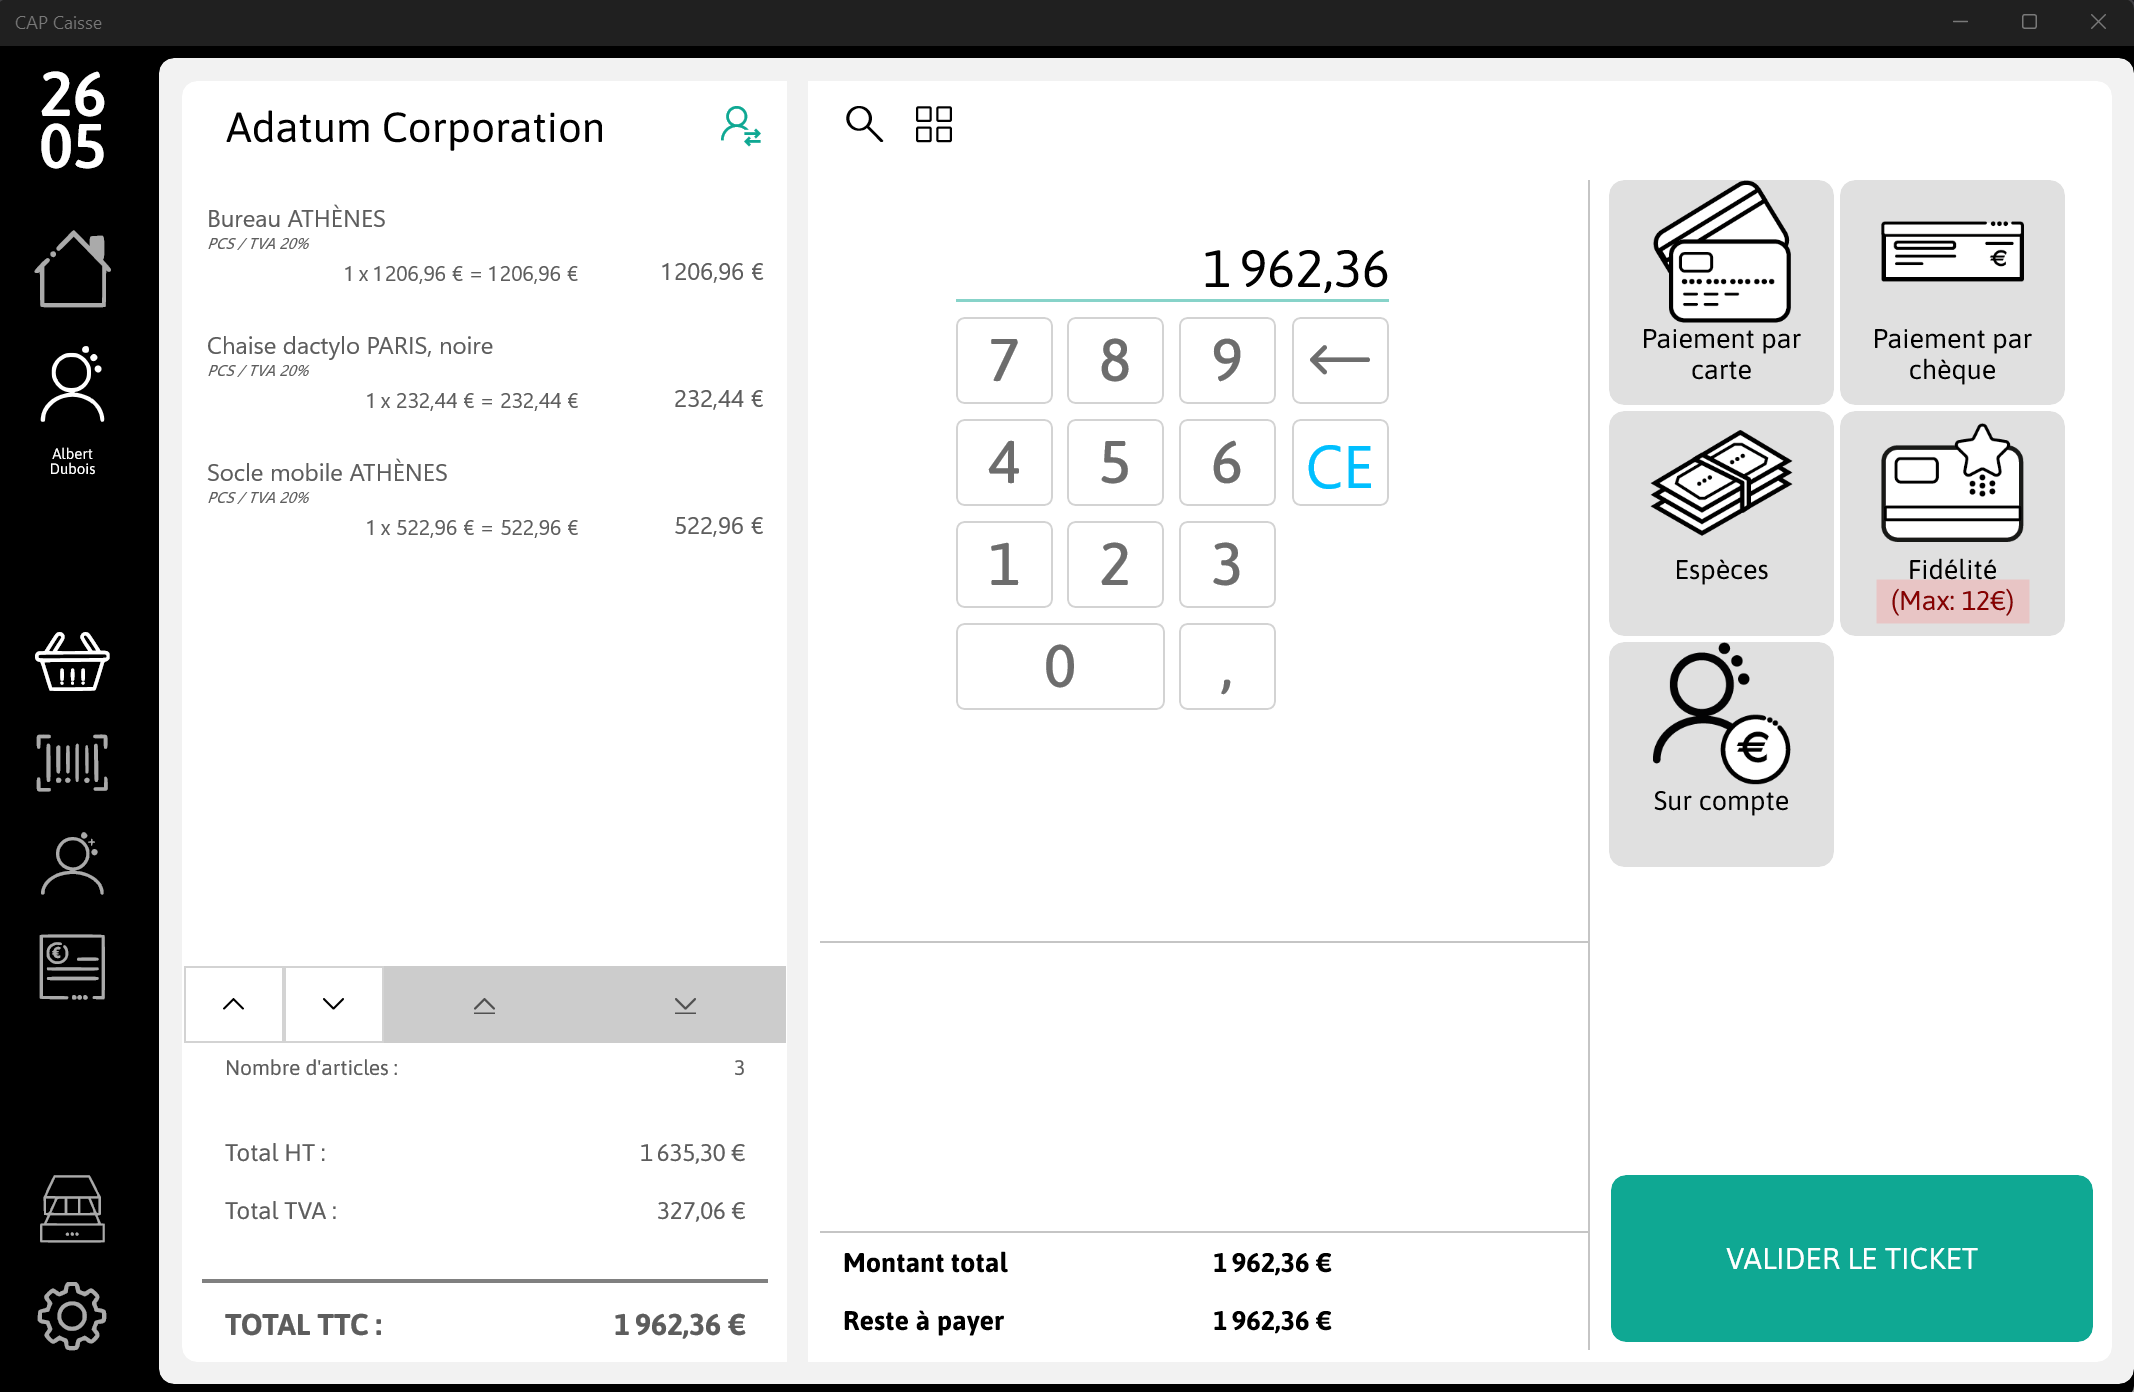The image size is (2134, 1392).
Task: Open the barcode scanner icon
Action: point(72,763)
